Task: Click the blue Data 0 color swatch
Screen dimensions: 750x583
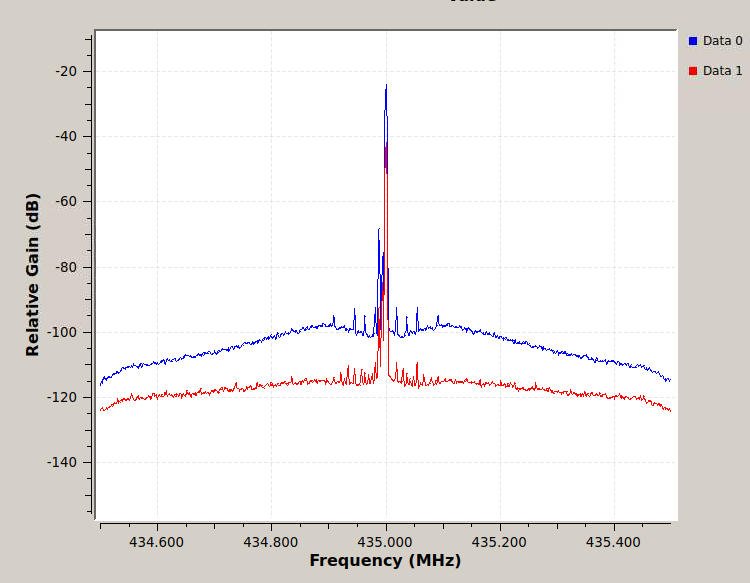Action: [x=693, y=41]
